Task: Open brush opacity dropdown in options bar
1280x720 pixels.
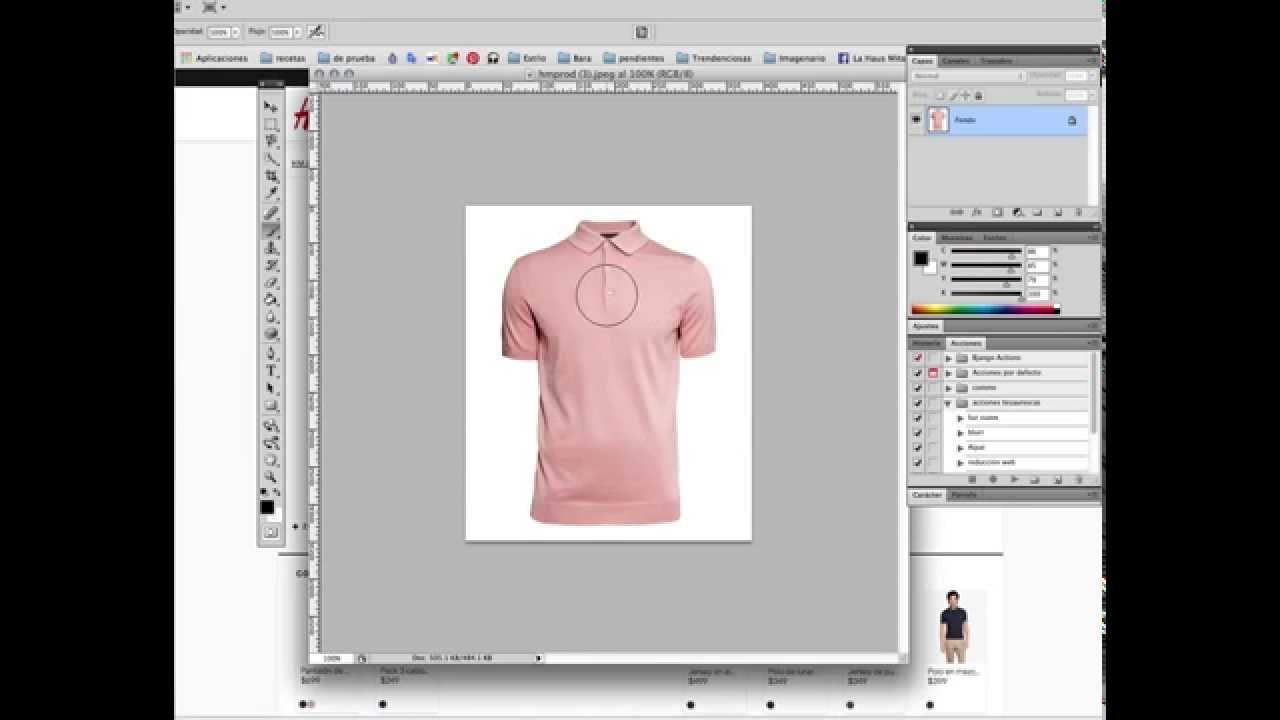Action: point(236,32)
